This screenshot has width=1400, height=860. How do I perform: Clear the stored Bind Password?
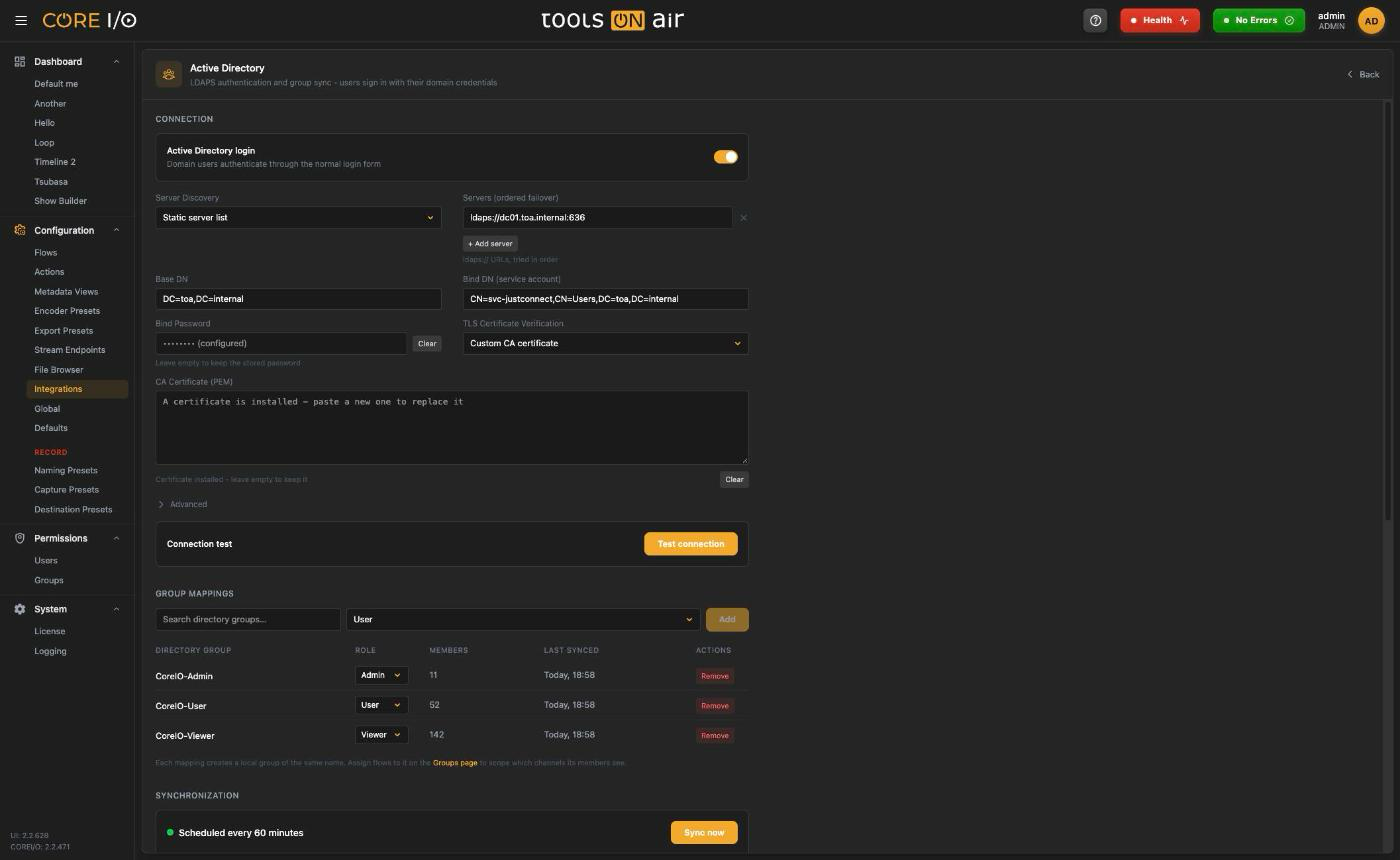click(427, 344)
